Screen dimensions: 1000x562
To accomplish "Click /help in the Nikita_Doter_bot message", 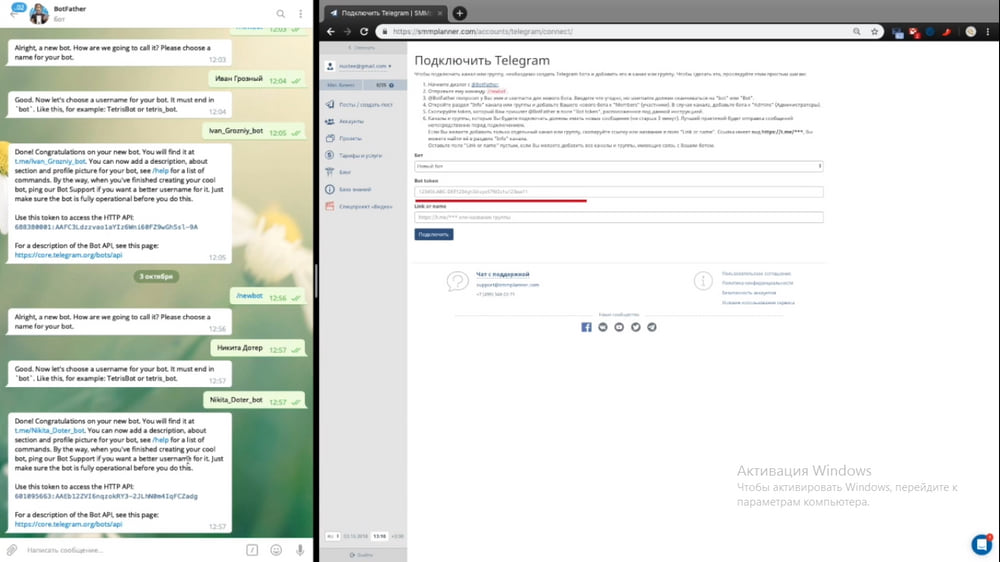I will (x=161, y=440).
